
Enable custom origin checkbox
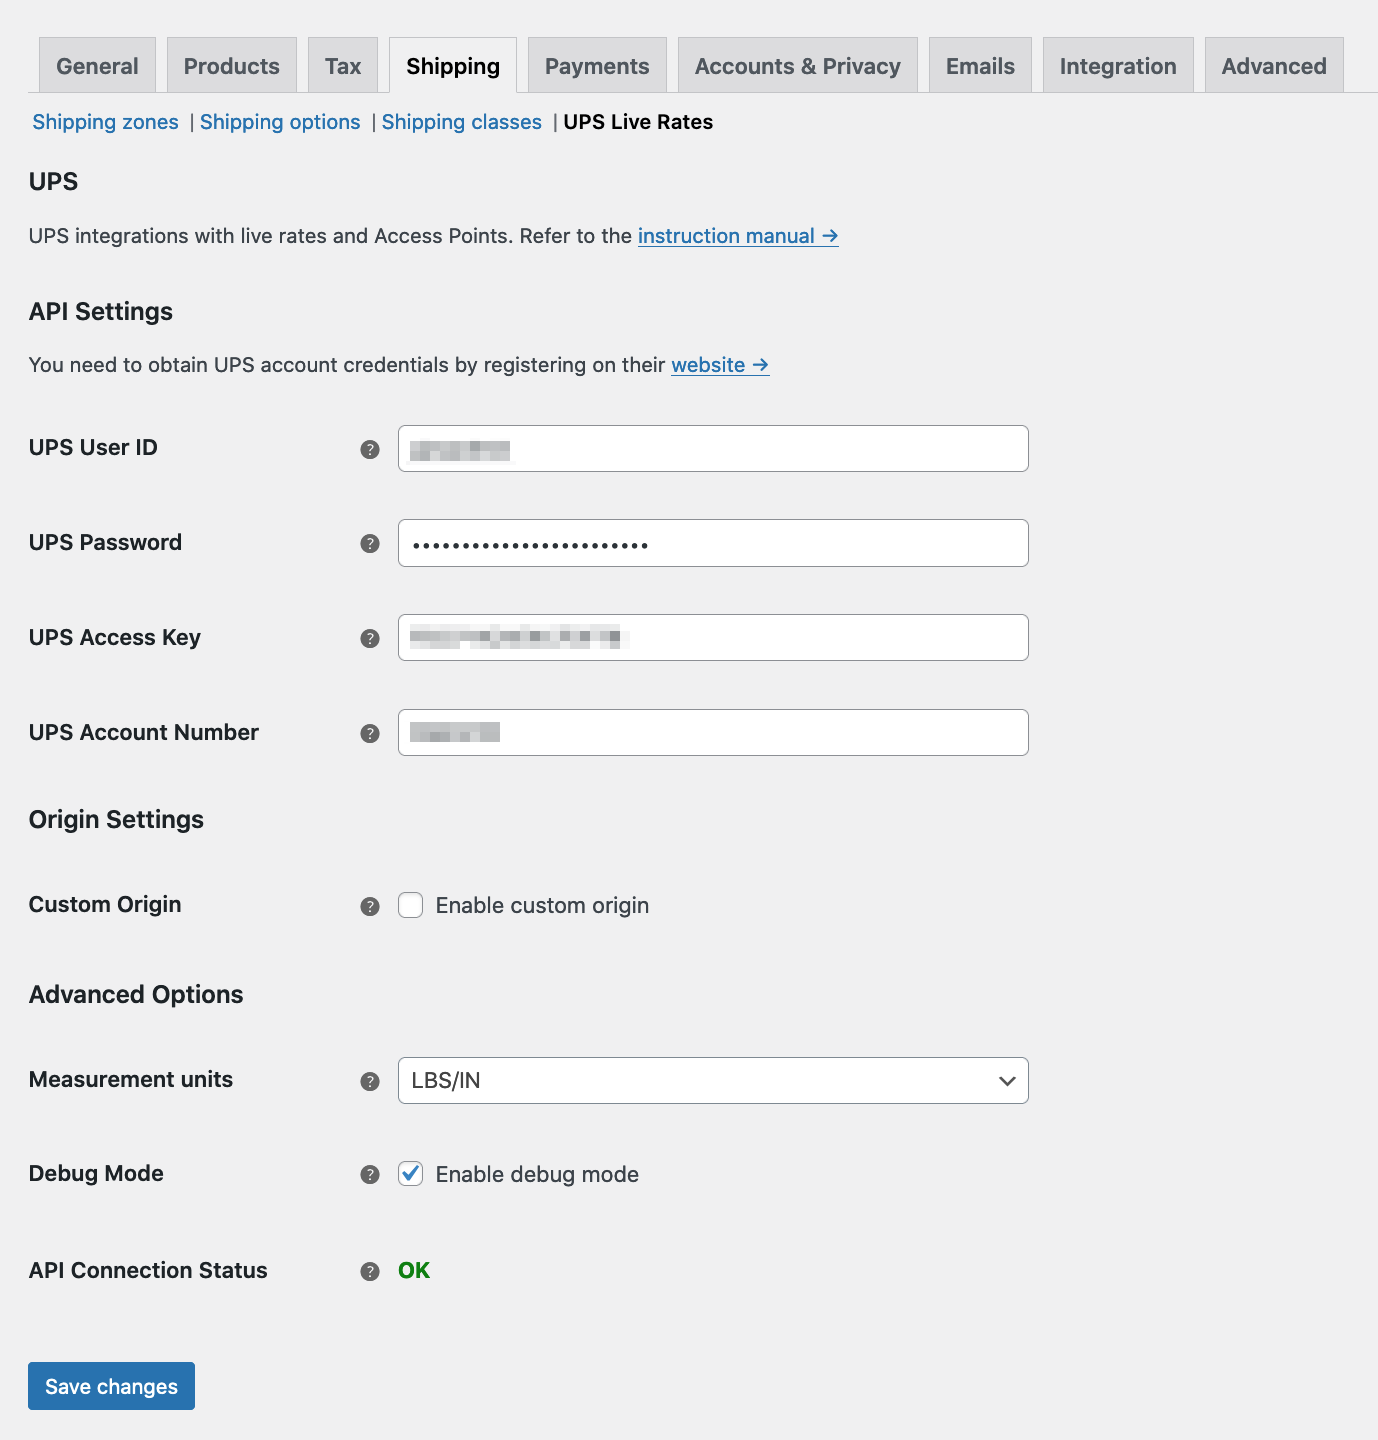coord(411,905)
